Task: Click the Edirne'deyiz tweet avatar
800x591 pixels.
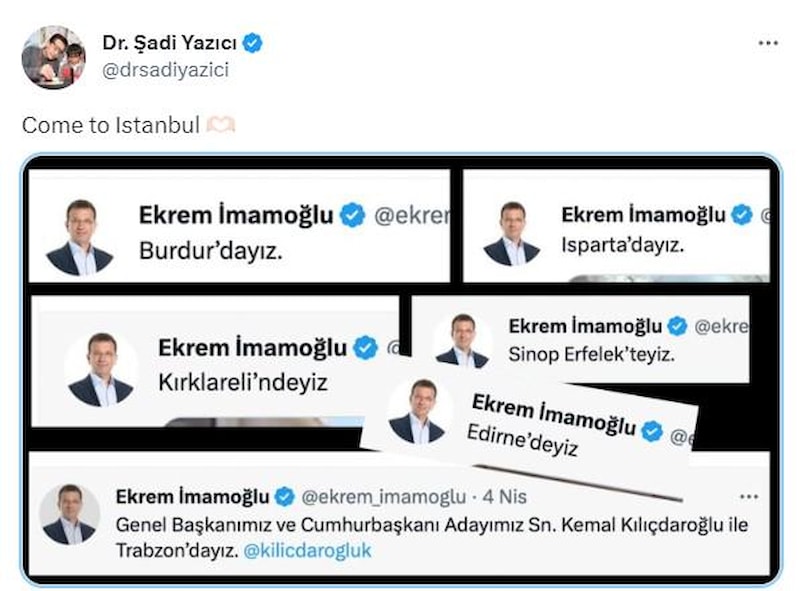Action: tap(417, 411)
